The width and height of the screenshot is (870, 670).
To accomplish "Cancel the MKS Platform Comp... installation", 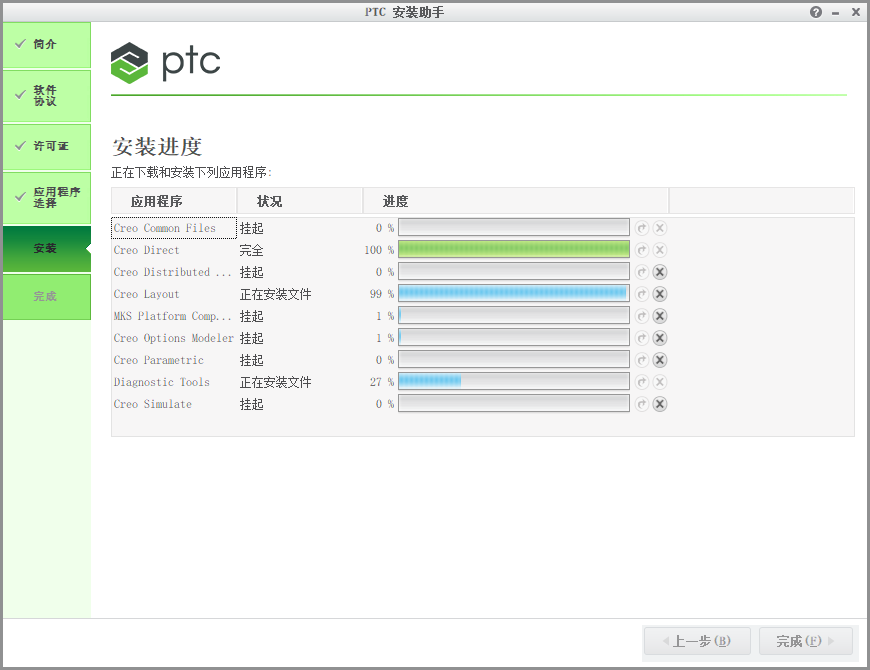I will pos(660,316).
